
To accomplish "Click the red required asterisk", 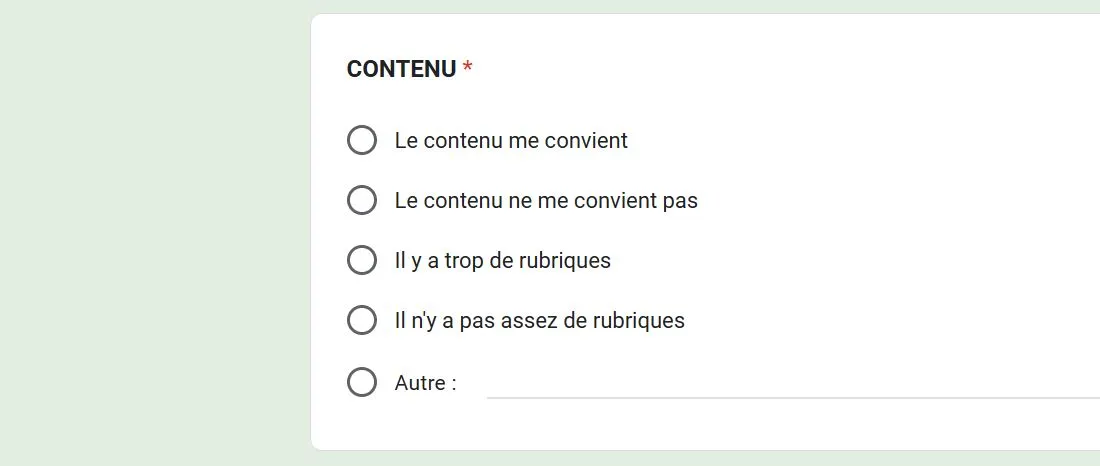I will pos(468,69).
